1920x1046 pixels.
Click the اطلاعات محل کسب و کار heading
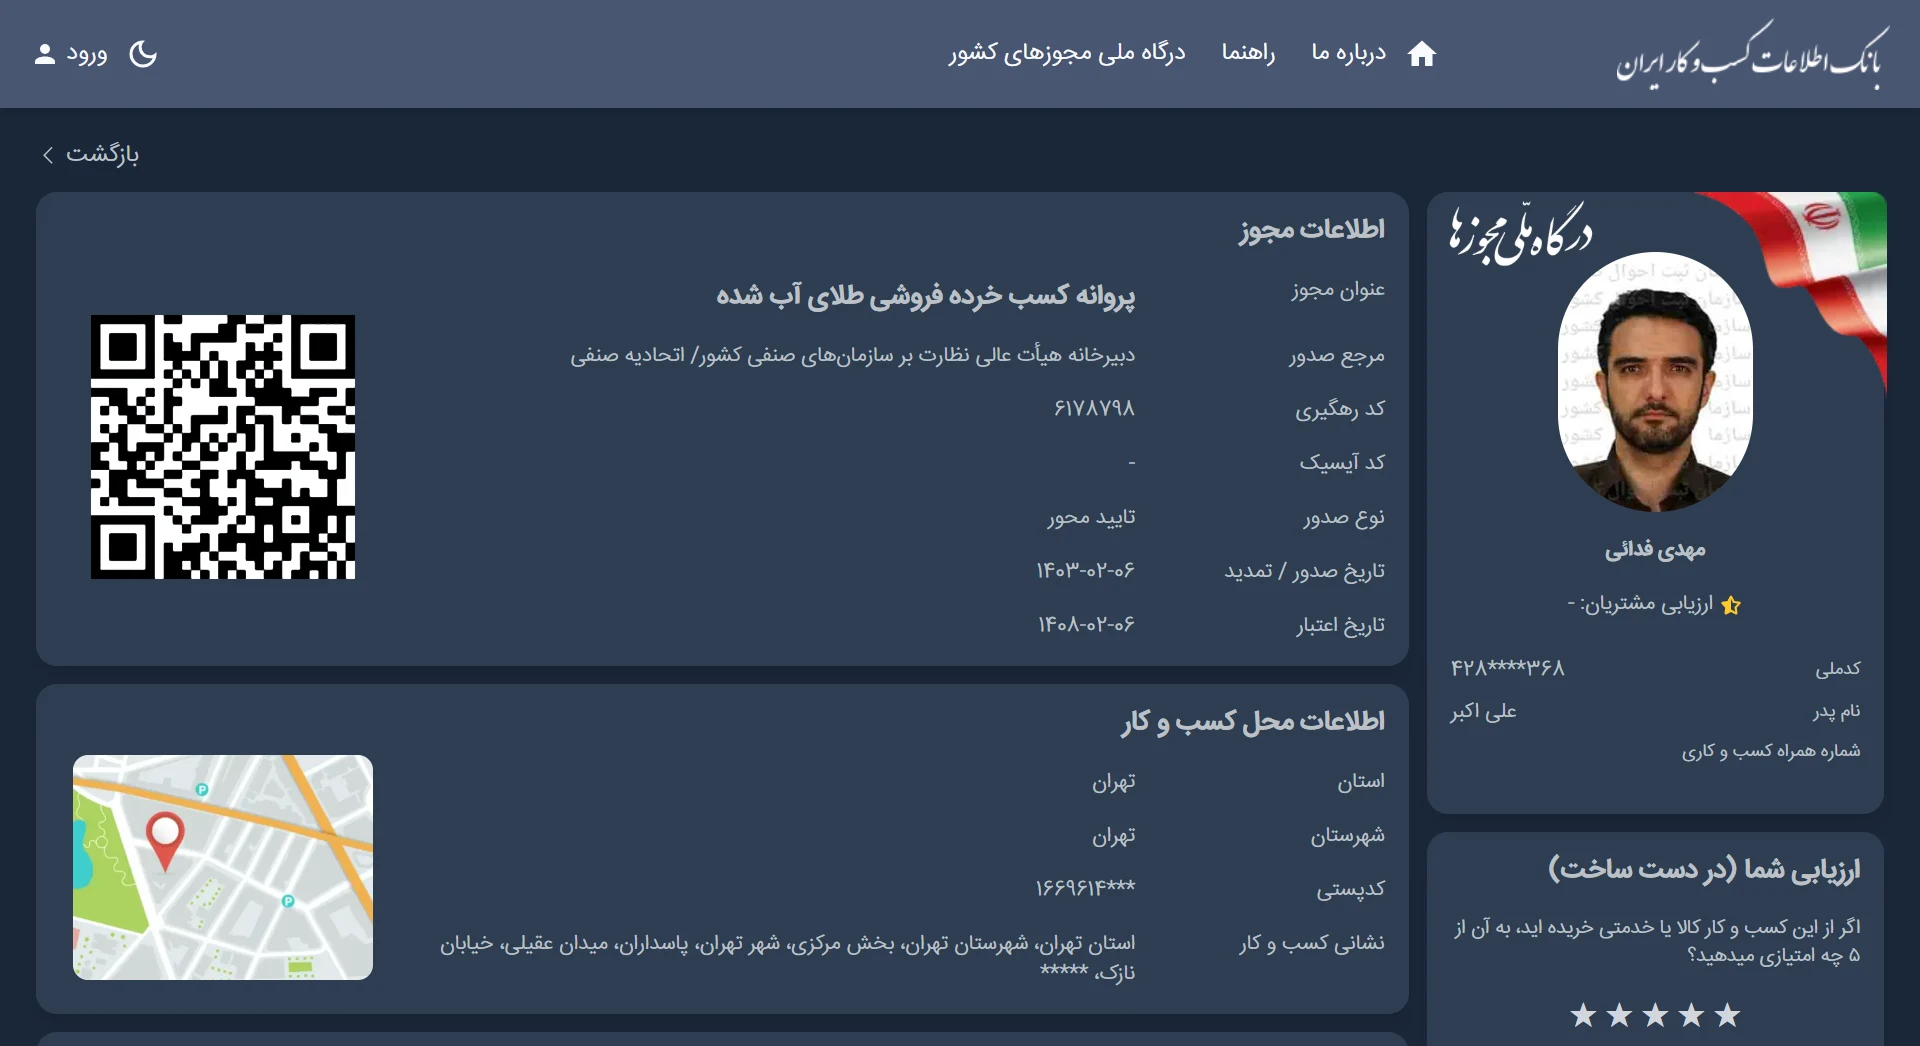tap(1253, 721)
